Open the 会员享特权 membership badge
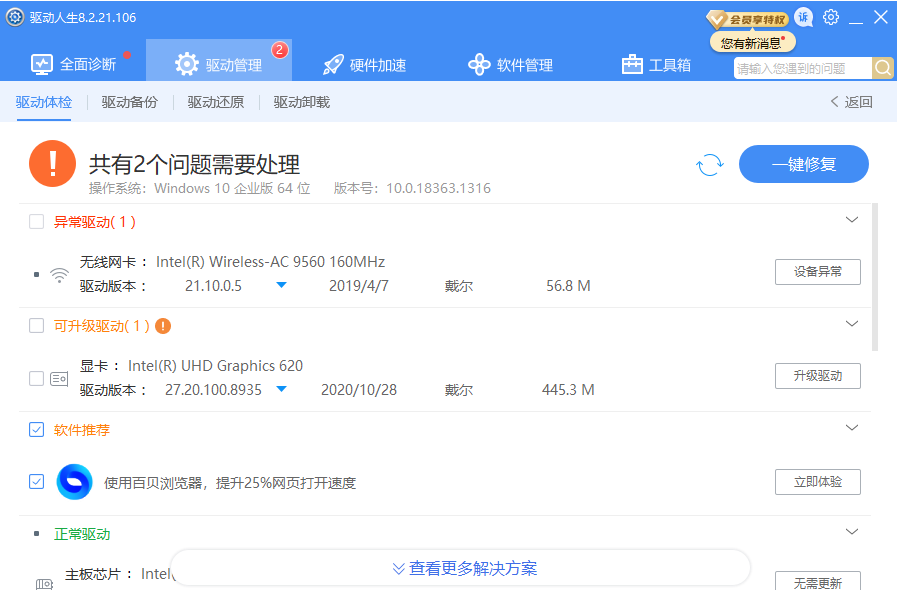 pos(747,19)
